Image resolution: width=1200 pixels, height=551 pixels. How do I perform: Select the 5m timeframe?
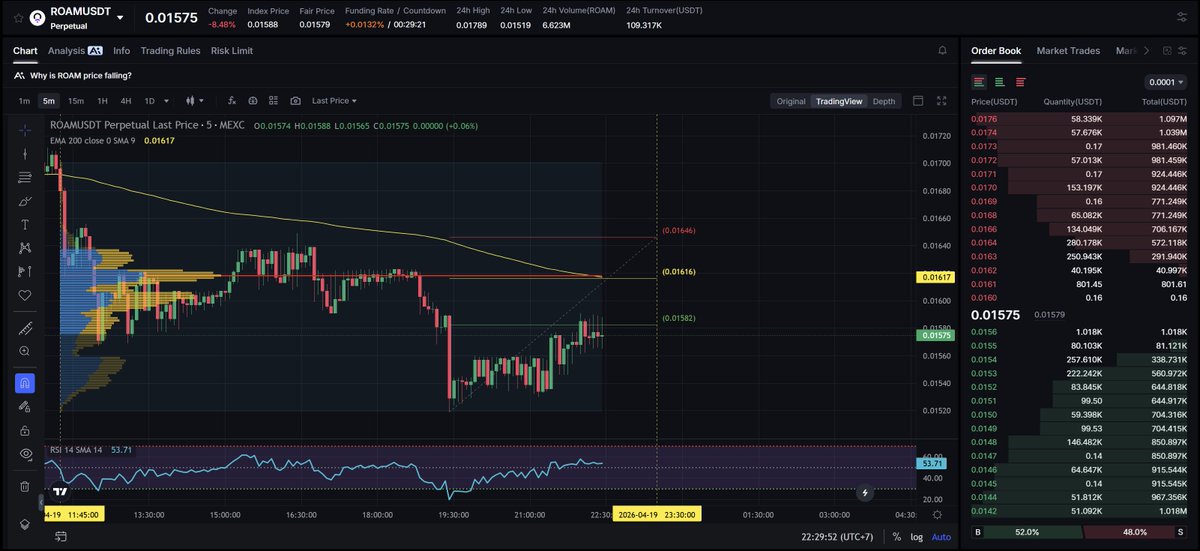click(48, 101)
